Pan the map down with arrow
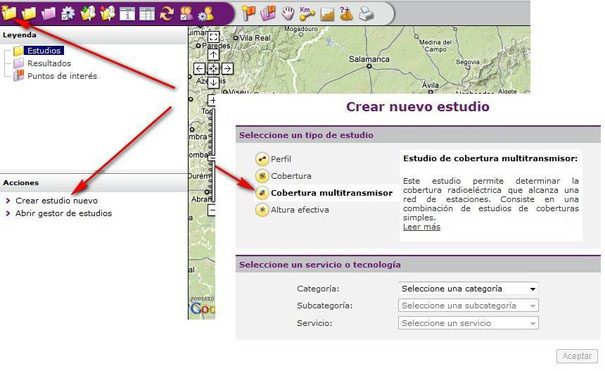Screen dimensions: 605x371 coord(213,82)
